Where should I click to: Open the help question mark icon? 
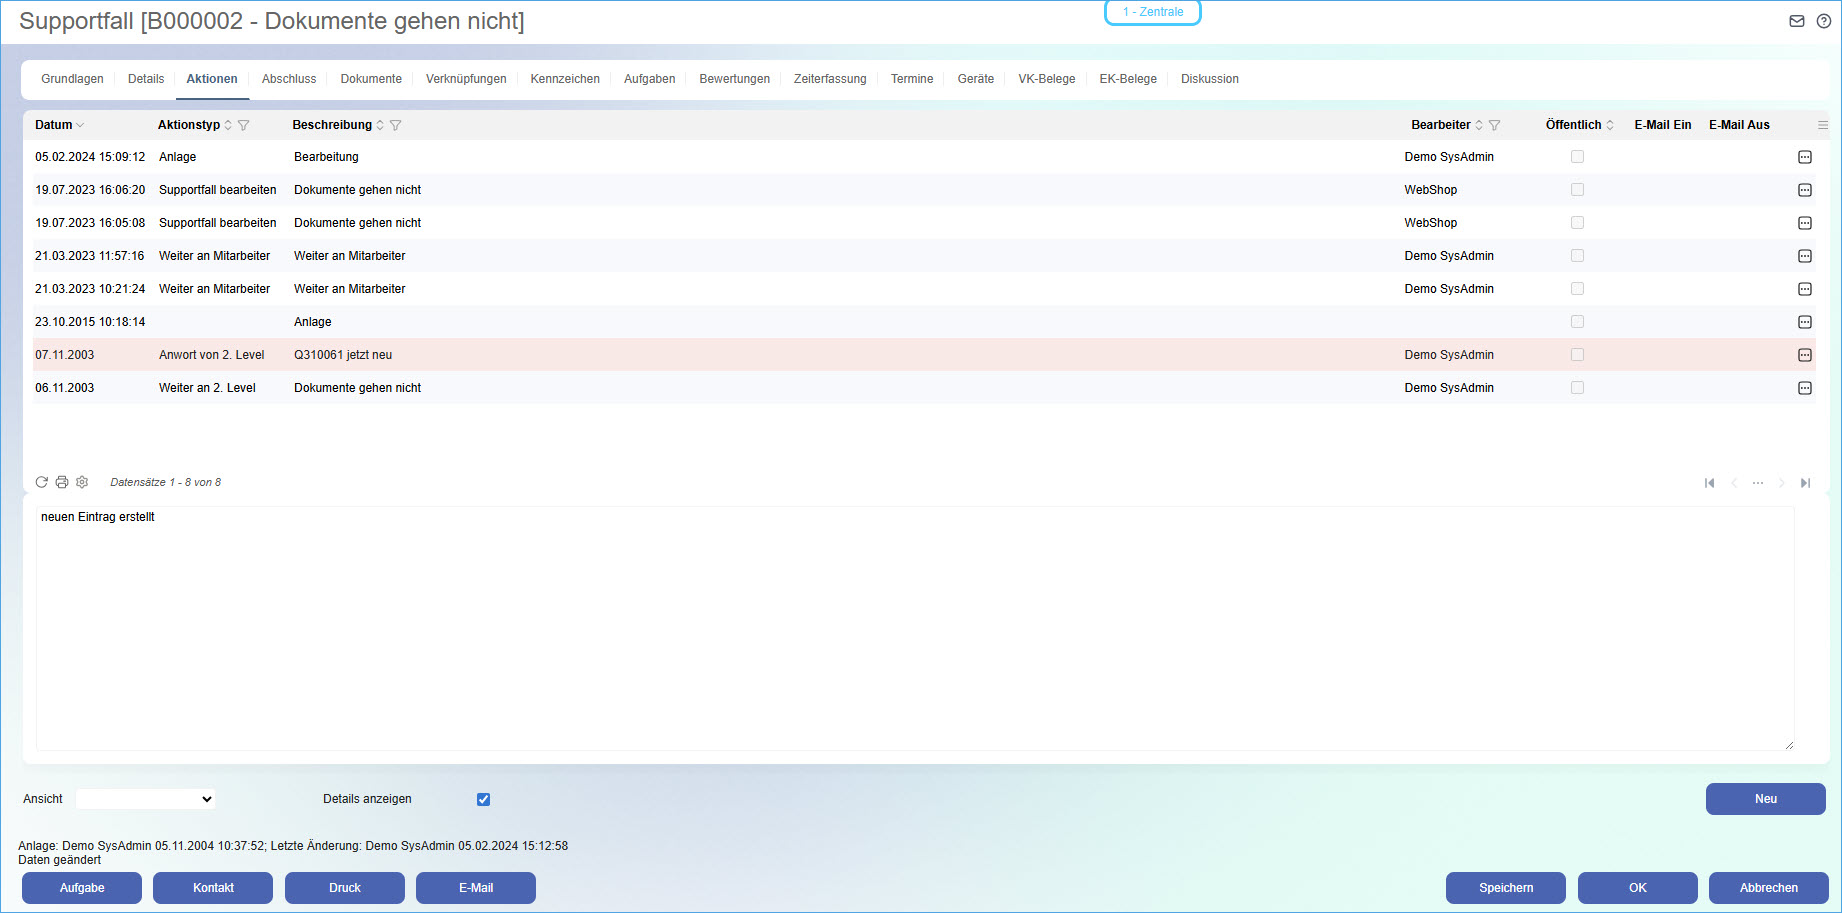click(1824, 21)
